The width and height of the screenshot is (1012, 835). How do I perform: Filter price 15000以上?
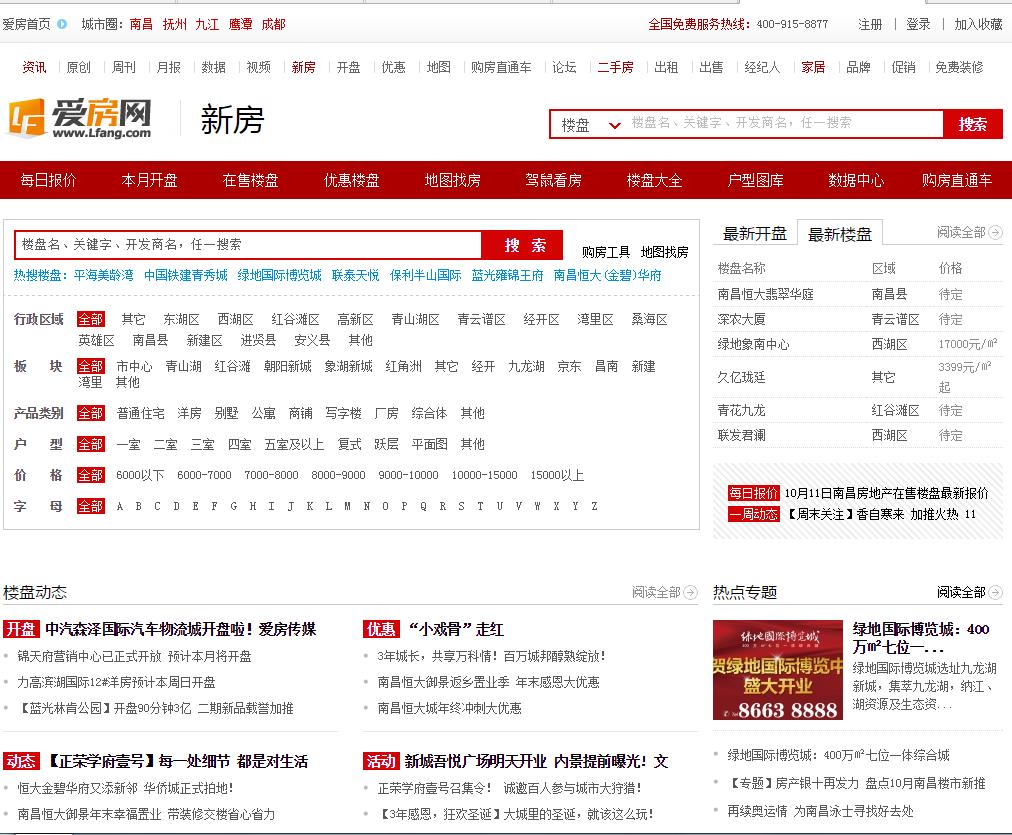coord(557,476)
